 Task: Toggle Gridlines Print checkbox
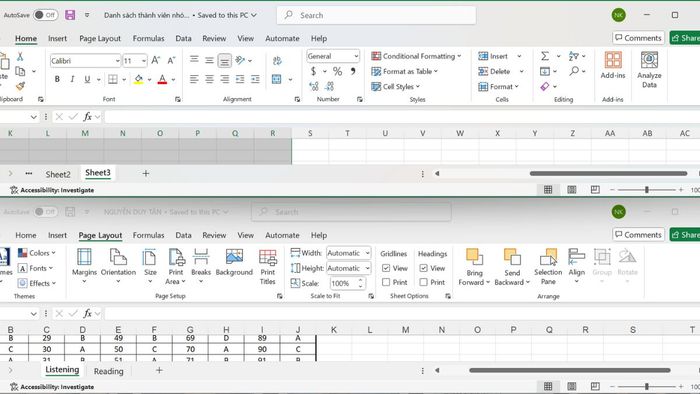(386, 282)
